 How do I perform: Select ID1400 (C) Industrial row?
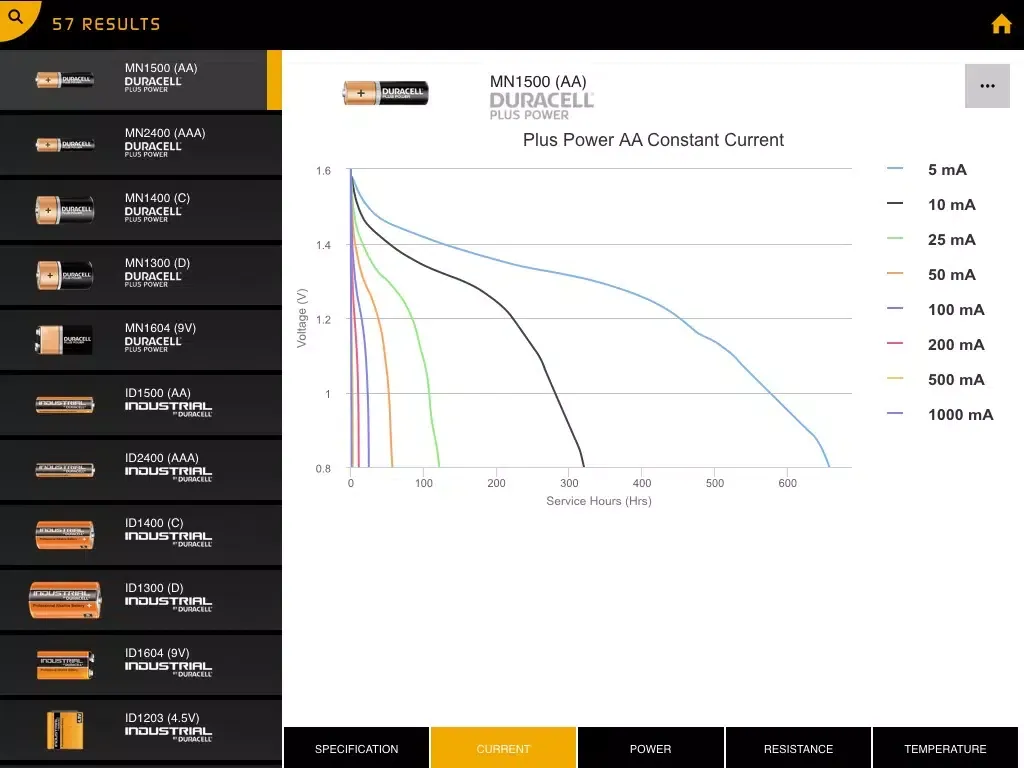click(140, 534)
